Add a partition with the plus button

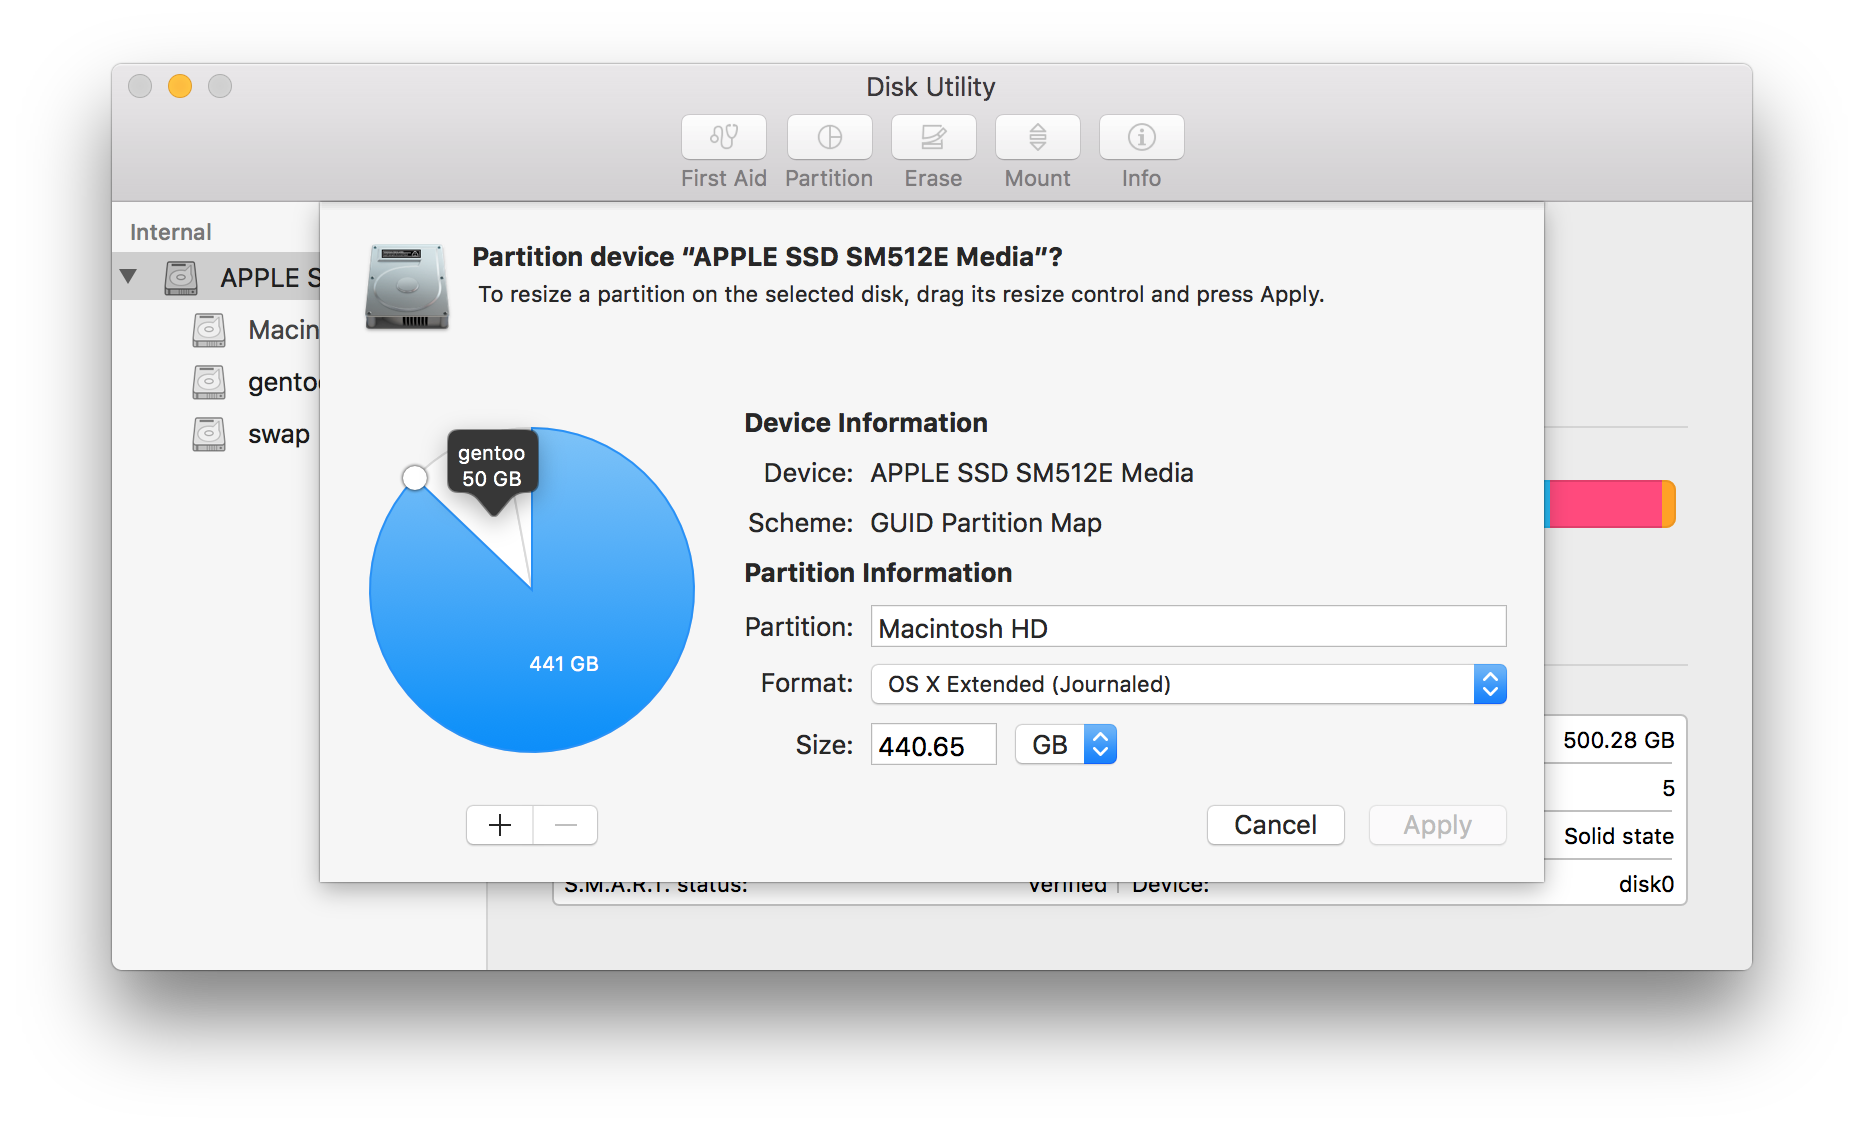498,824
